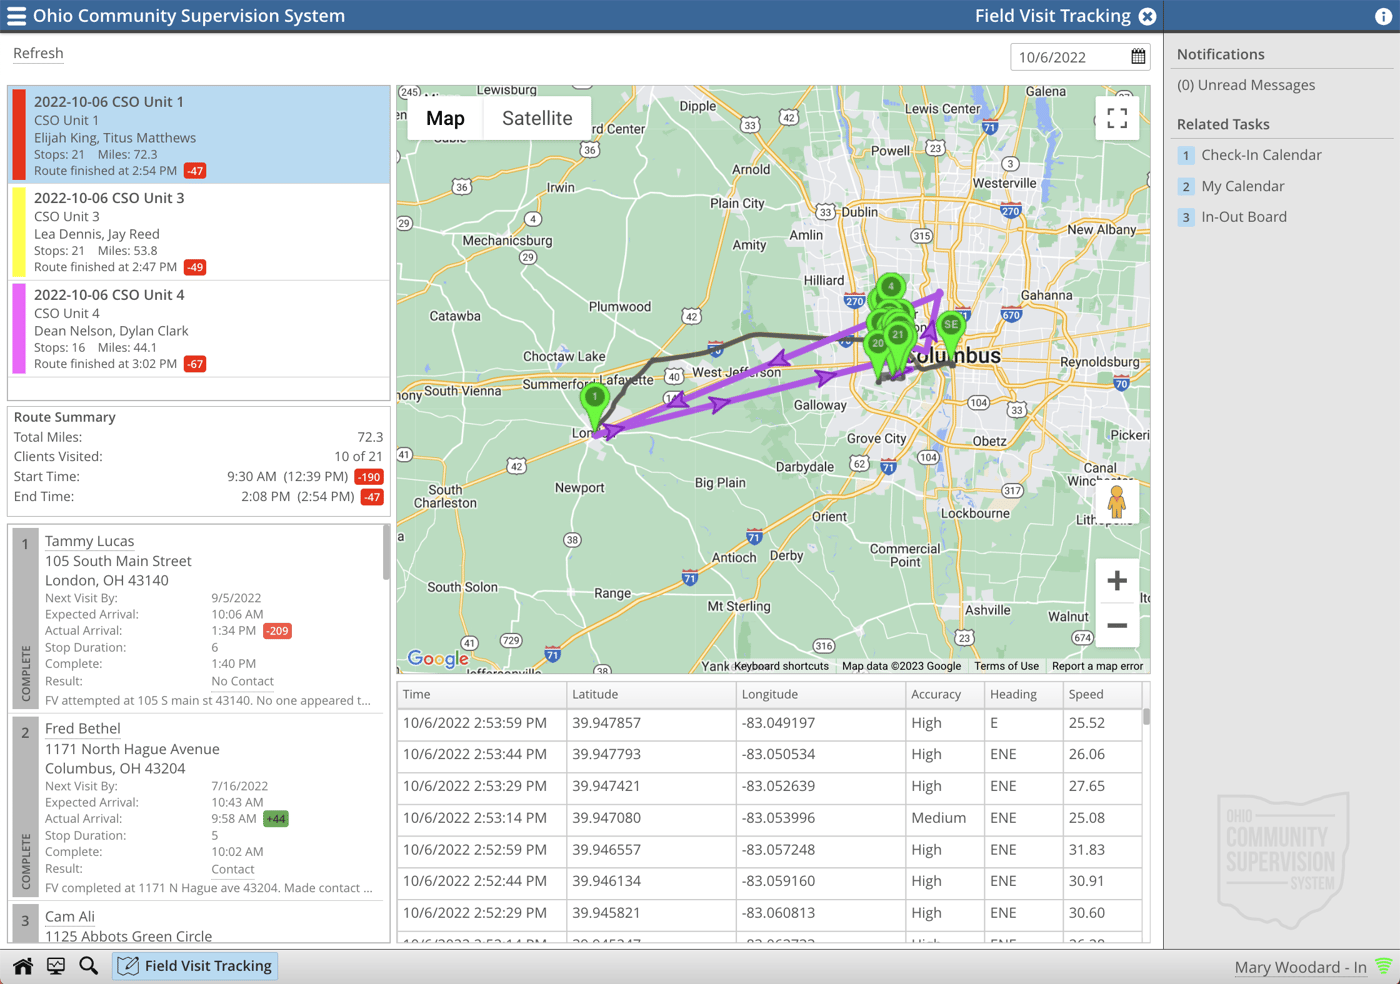Click the magenta color bar of CSO Unit 4
Image resolution: width=1400 pixels, height=984 pixels.
pyautogui.click(x=18, y=328)
